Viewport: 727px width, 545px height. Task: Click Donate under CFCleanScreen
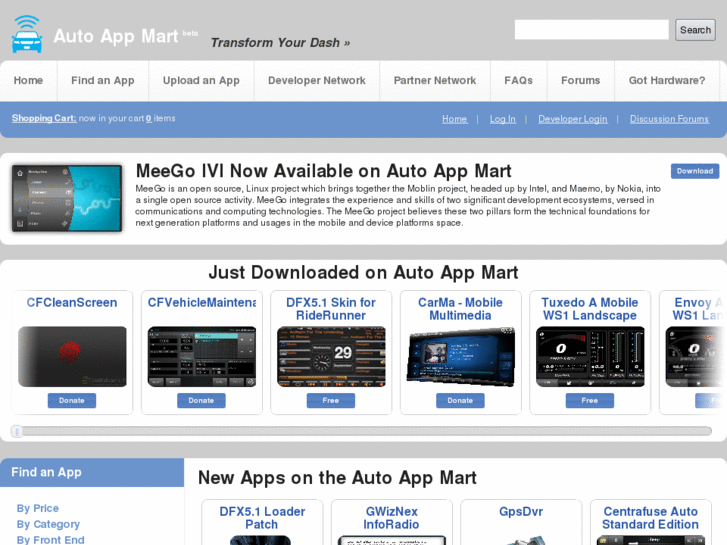click(x=72, y=400)
